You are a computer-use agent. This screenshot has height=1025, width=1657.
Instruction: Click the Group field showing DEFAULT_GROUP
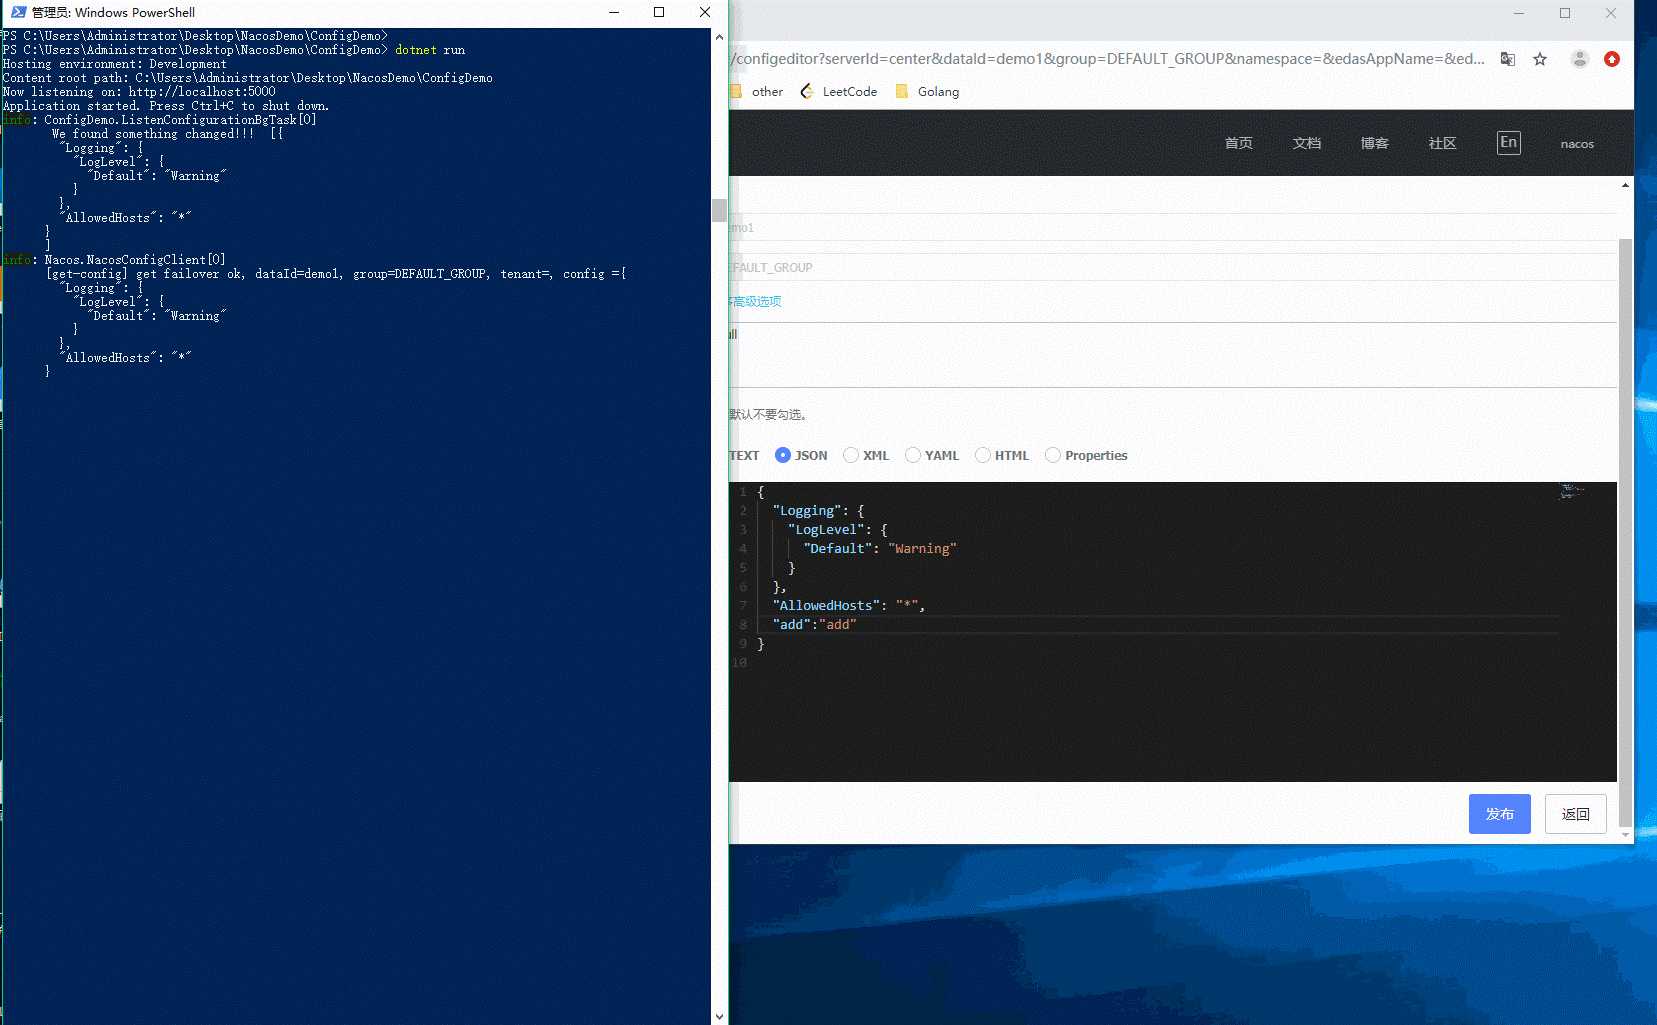pyautogui.click(x=1172, y=267)
